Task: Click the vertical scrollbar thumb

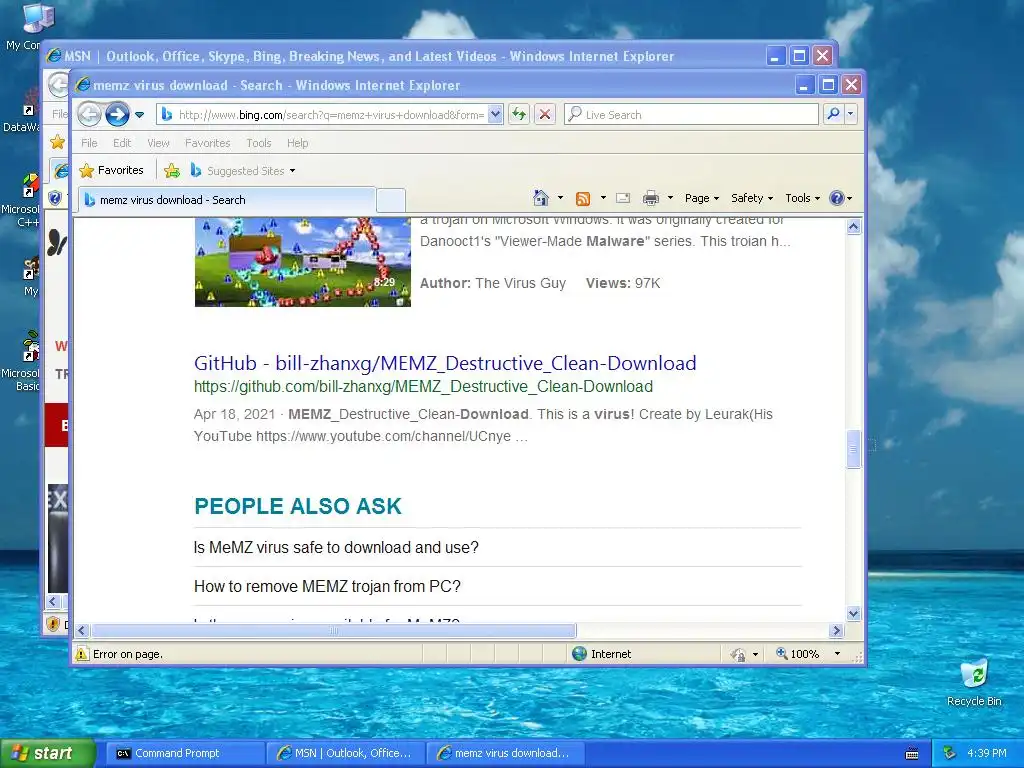Action: [x=854, y=449]
